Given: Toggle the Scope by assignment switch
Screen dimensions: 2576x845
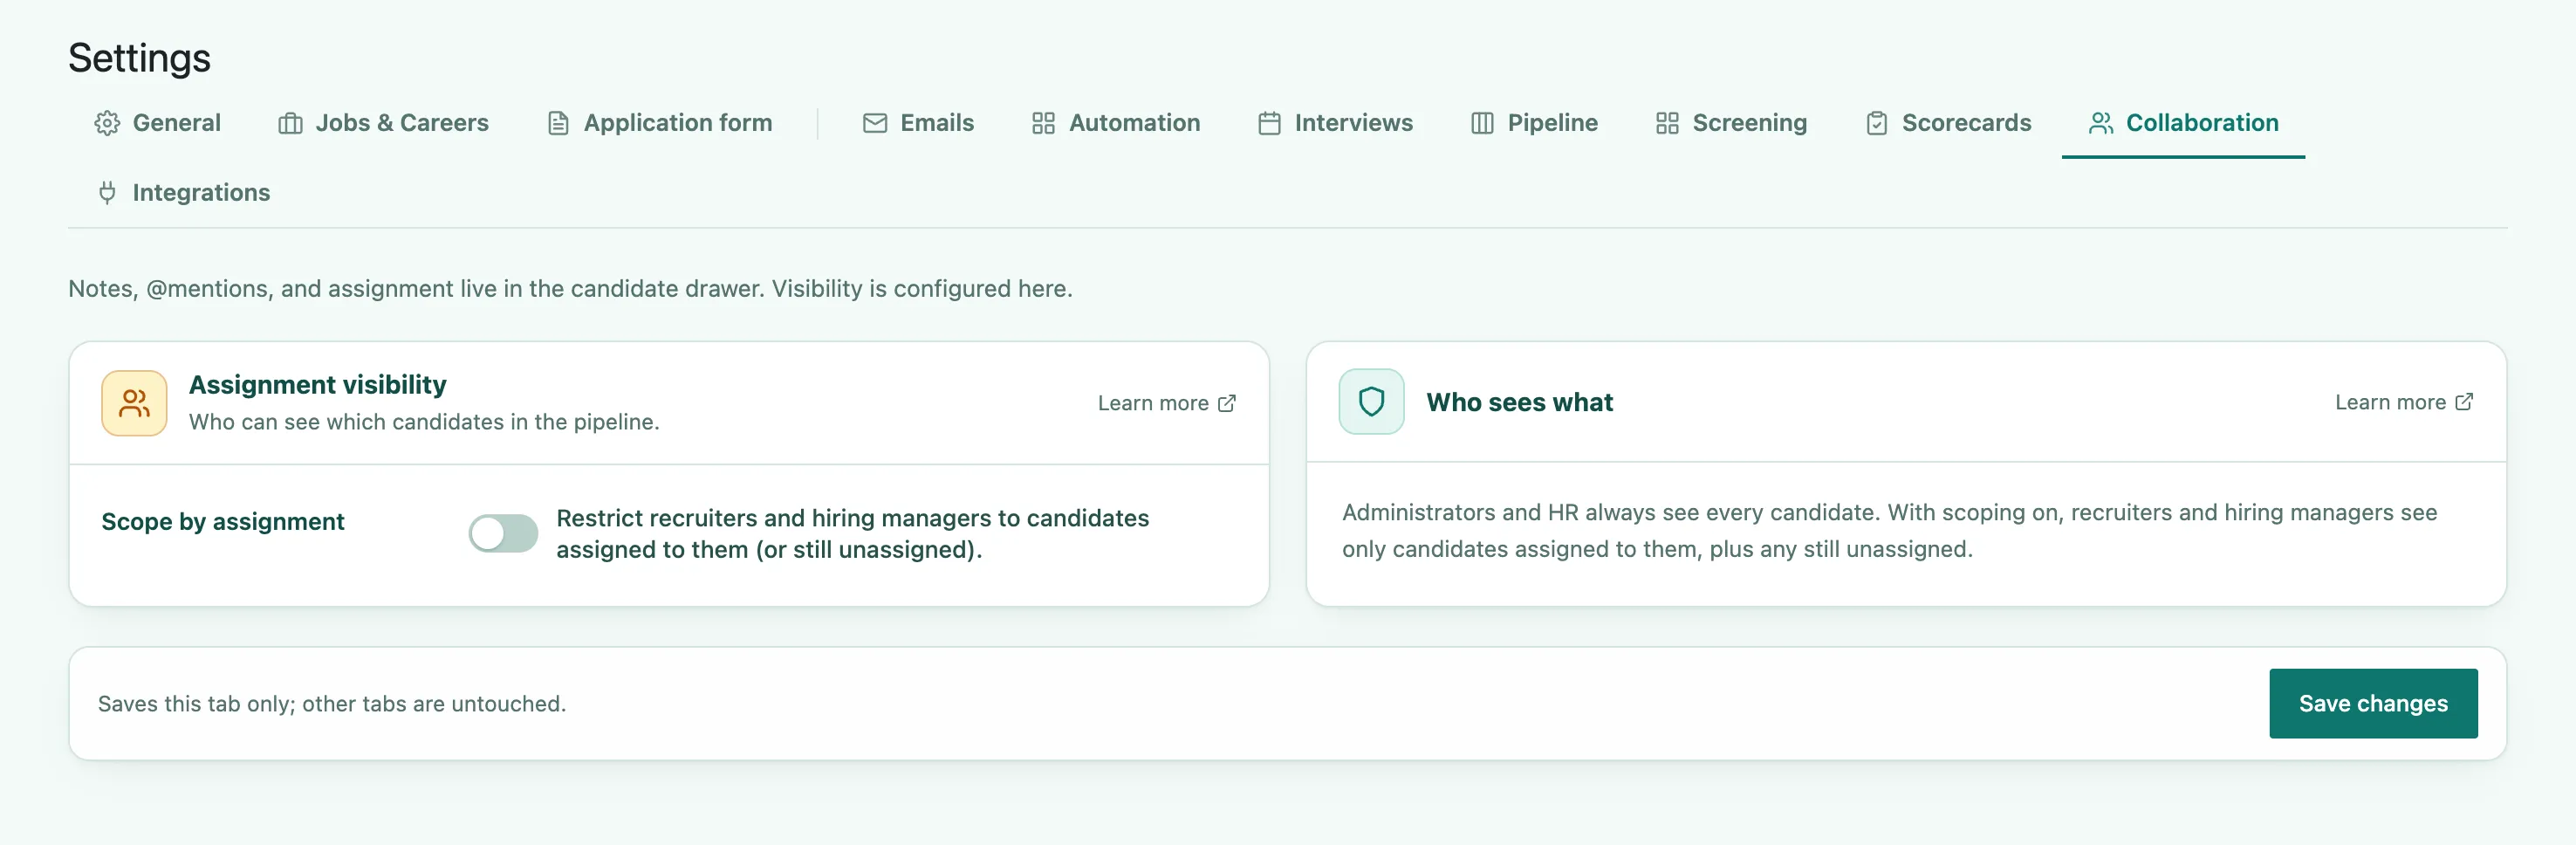Looking at the screenshot, I should [x=503, y=533].
